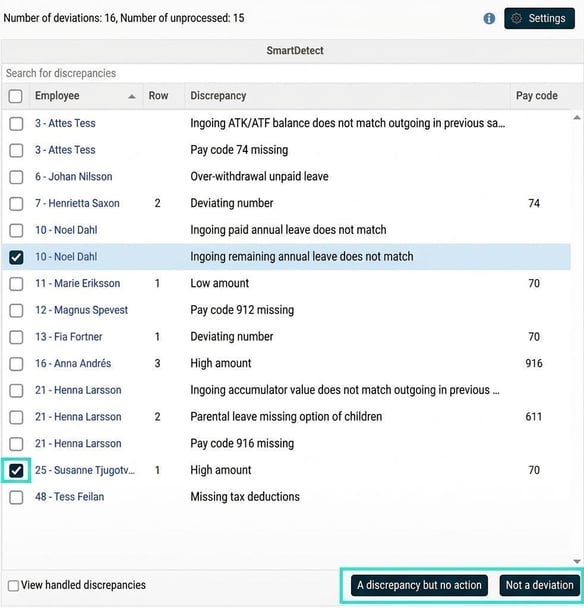Toggle the select-all header checkbox
The height and width of the screenshot is (608, 584).
point(16,96)
